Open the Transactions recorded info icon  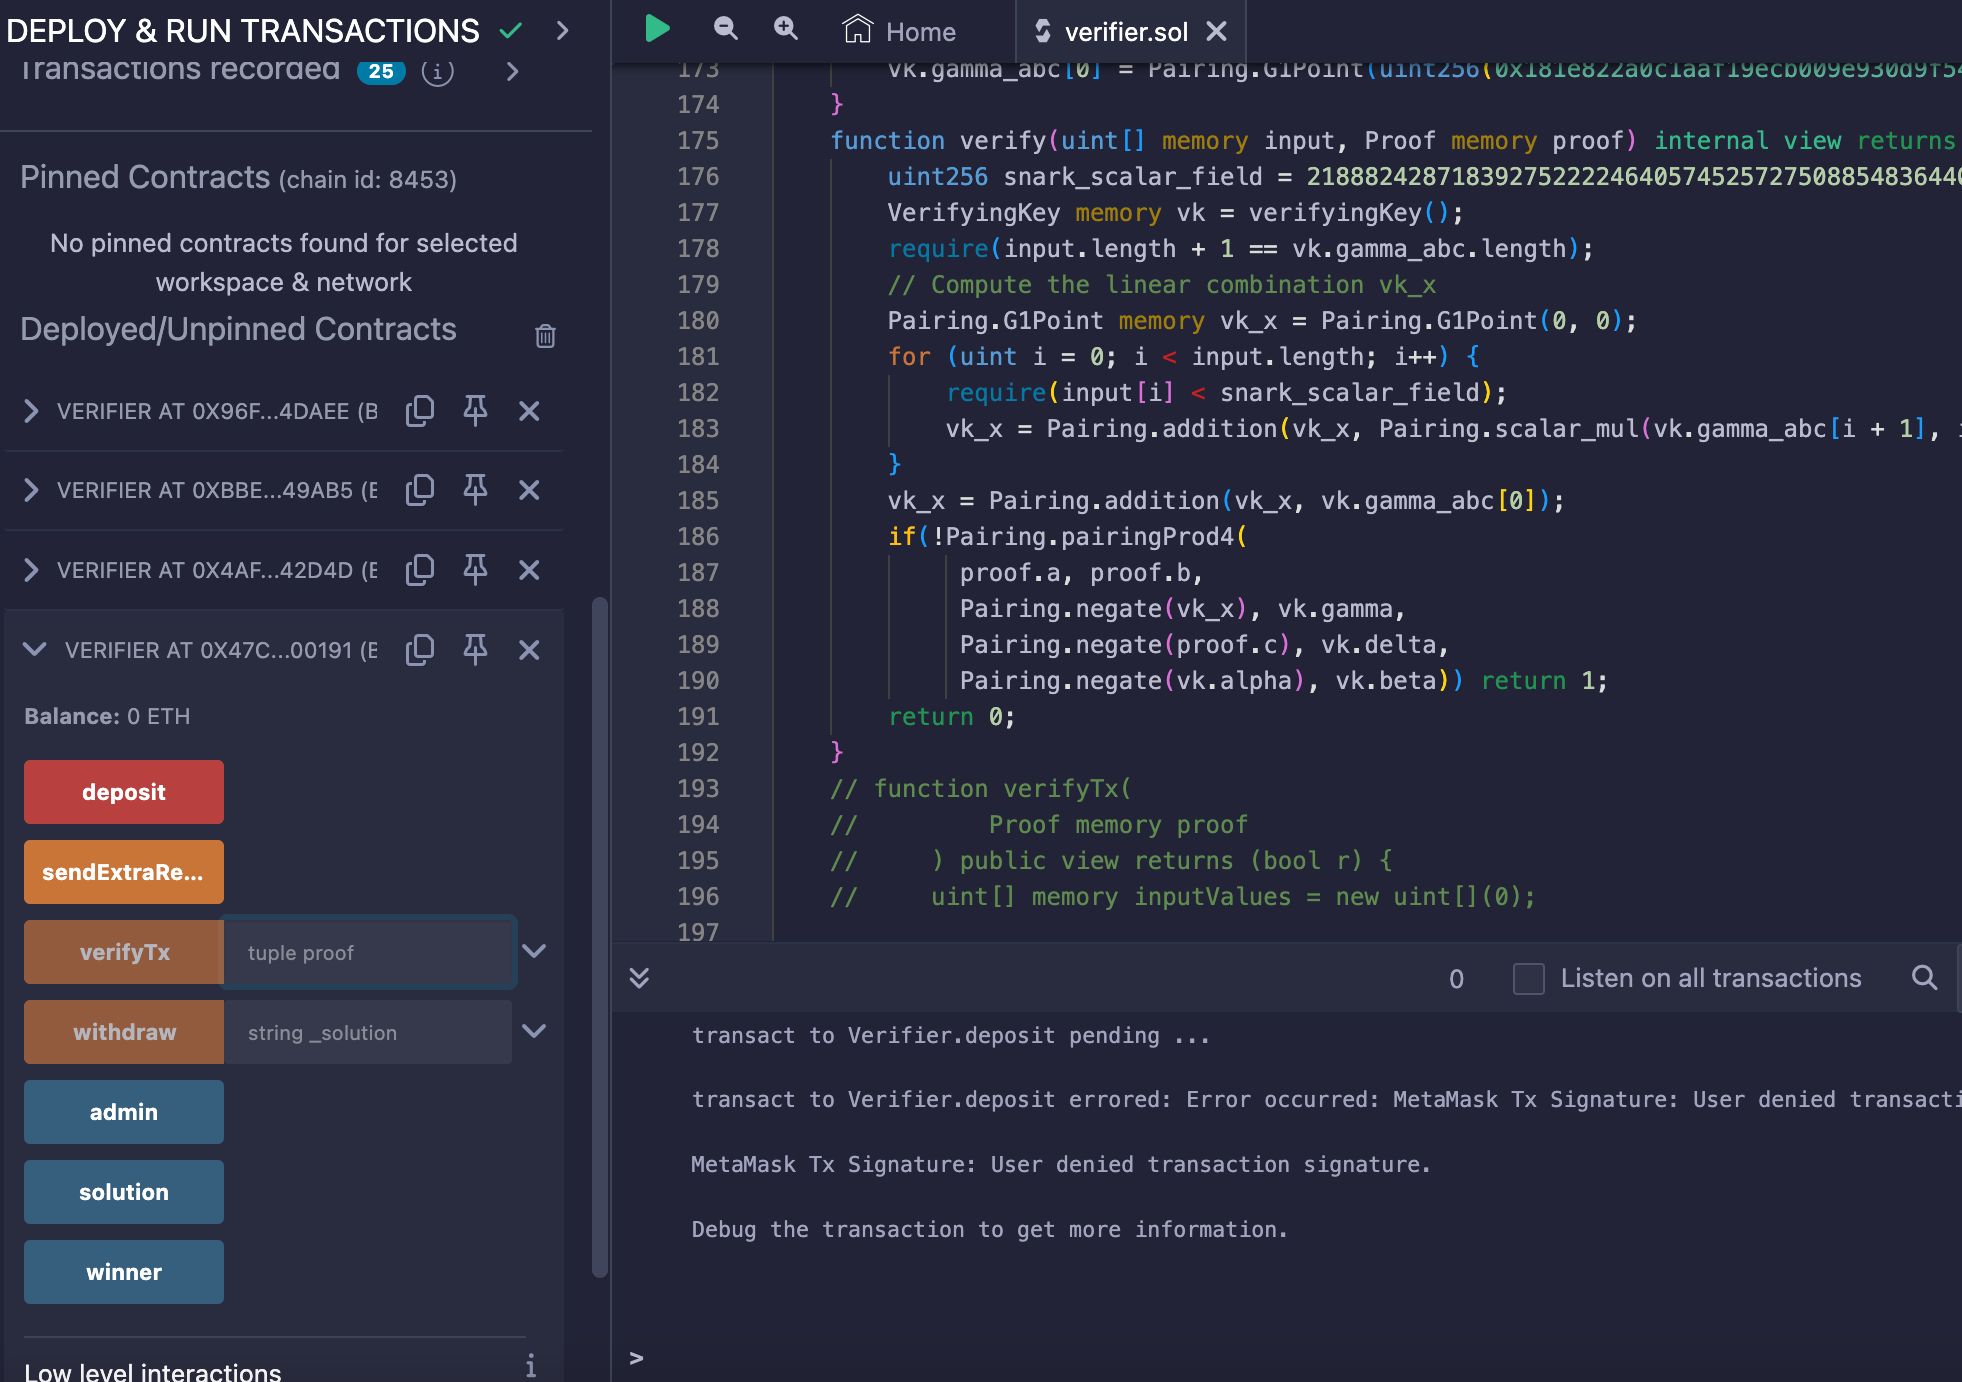[437, 71]
